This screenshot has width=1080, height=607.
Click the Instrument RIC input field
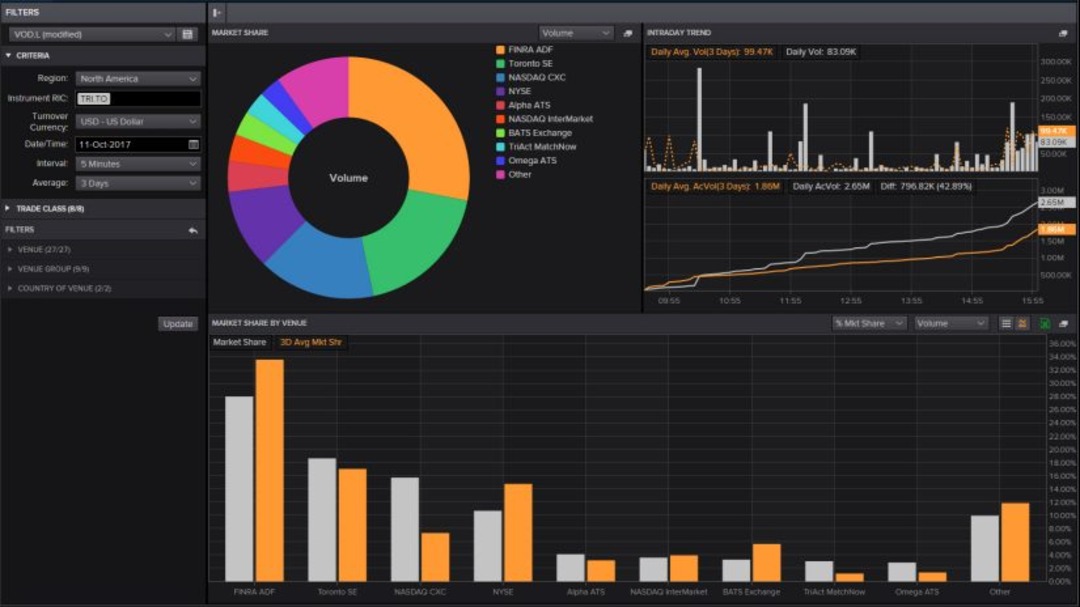point(137,98)
